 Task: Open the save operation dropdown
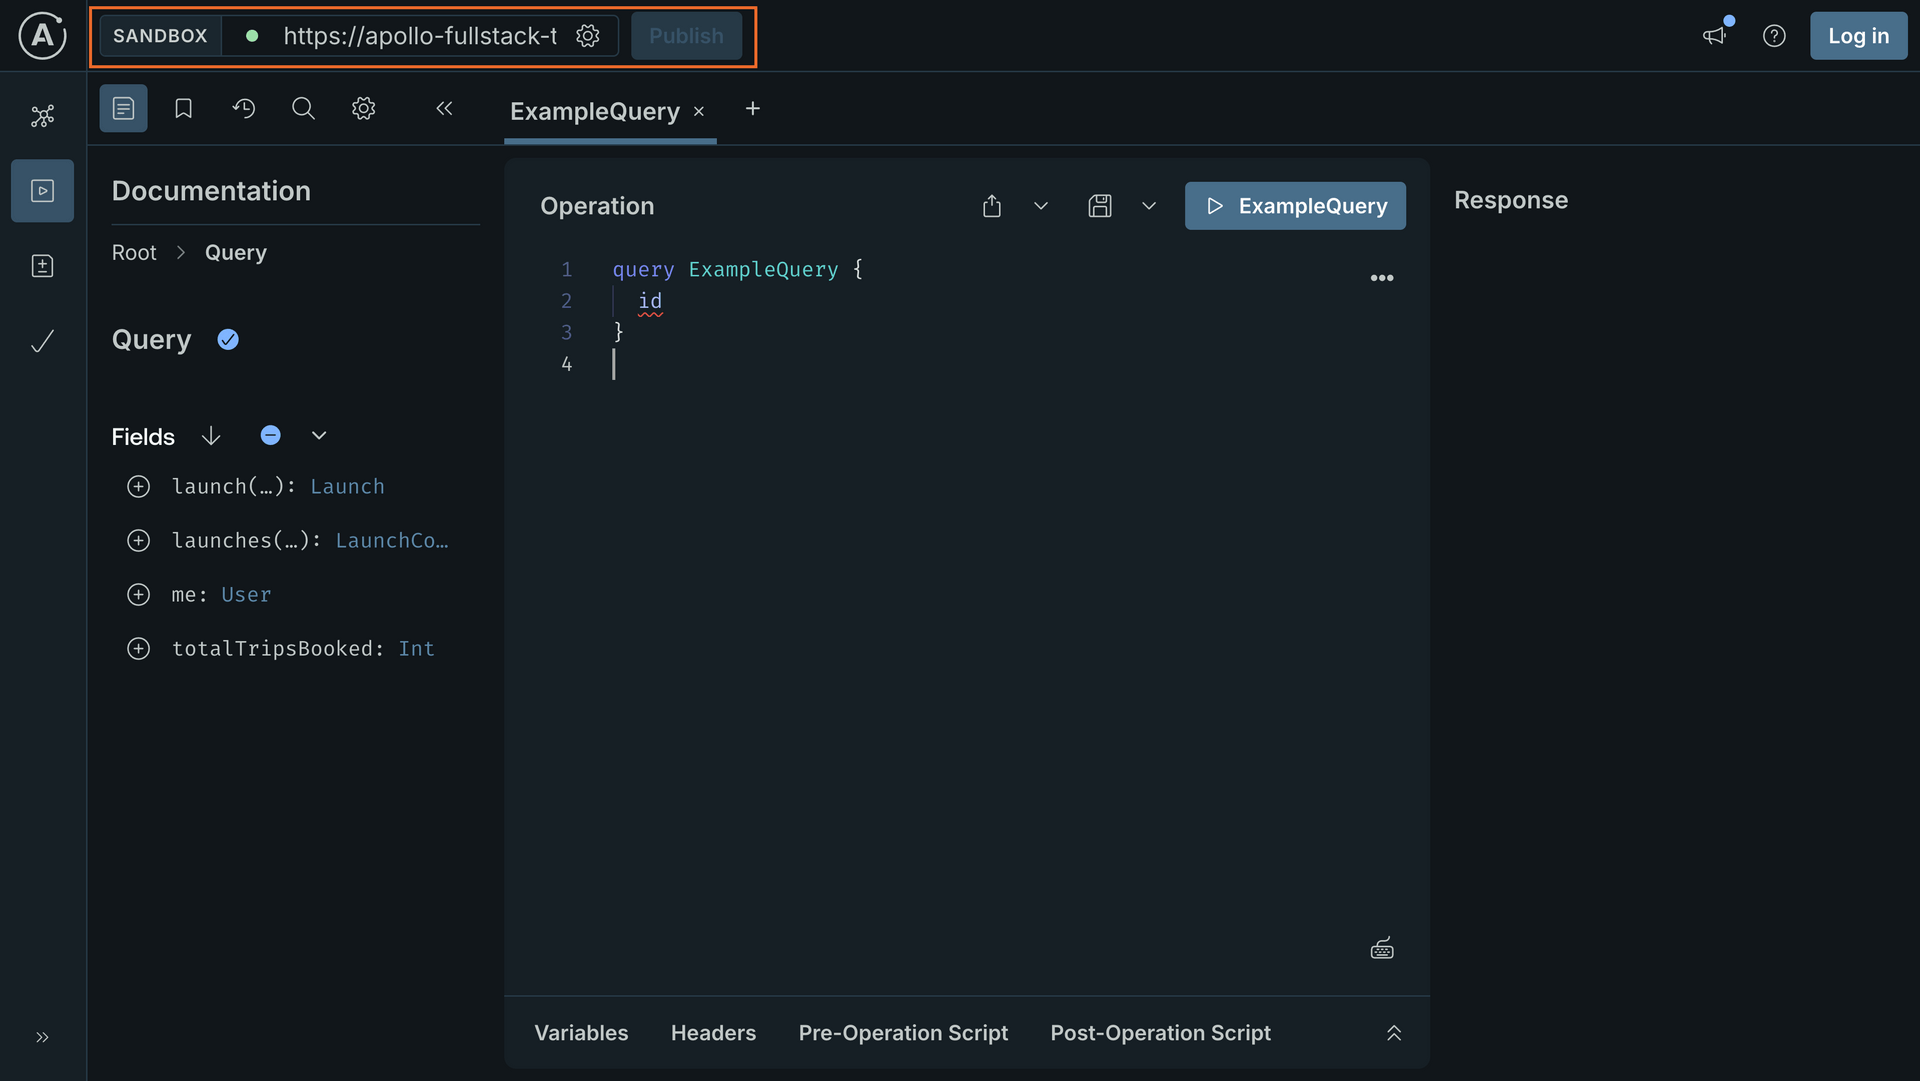pos(1148,205)
